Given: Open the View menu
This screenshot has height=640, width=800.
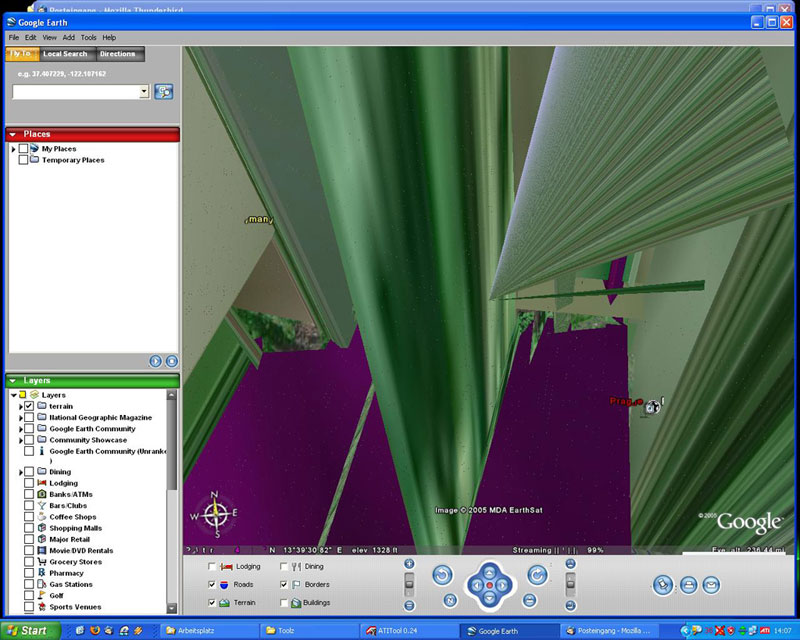Looking at the screenshot, I should 49,37.
